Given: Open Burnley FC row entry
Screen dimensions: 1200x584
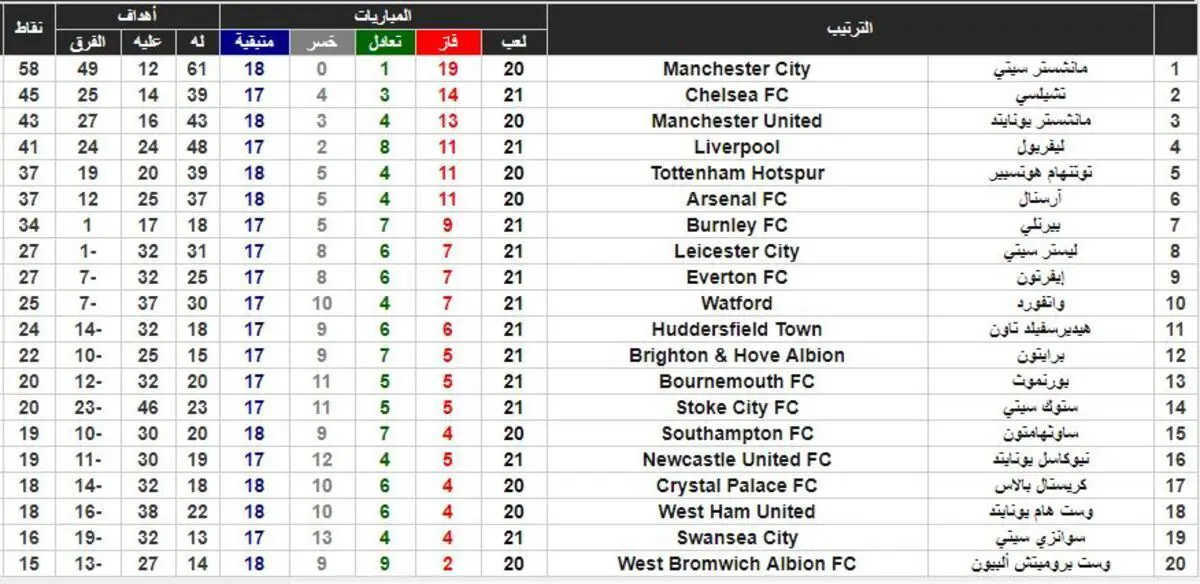Looking at the screenshot, I should (737, 225).
